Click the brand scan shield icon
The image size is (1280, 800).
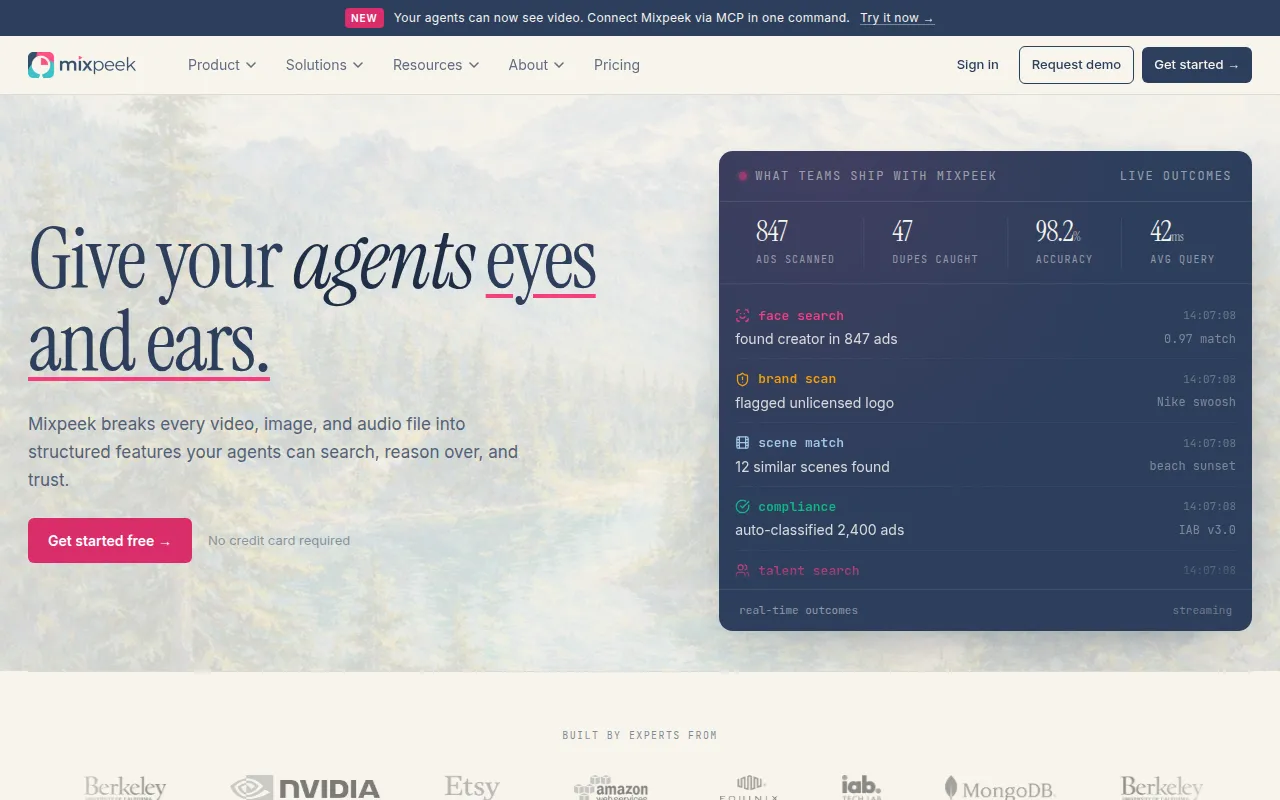[742, 379]
